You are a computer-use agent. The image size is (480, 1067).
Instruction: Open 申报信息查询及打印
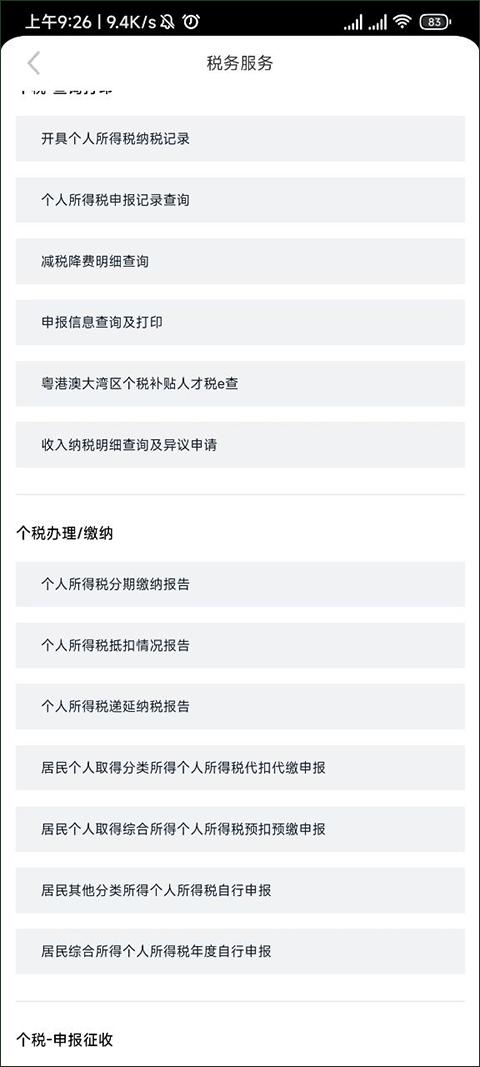click(240, 323)
